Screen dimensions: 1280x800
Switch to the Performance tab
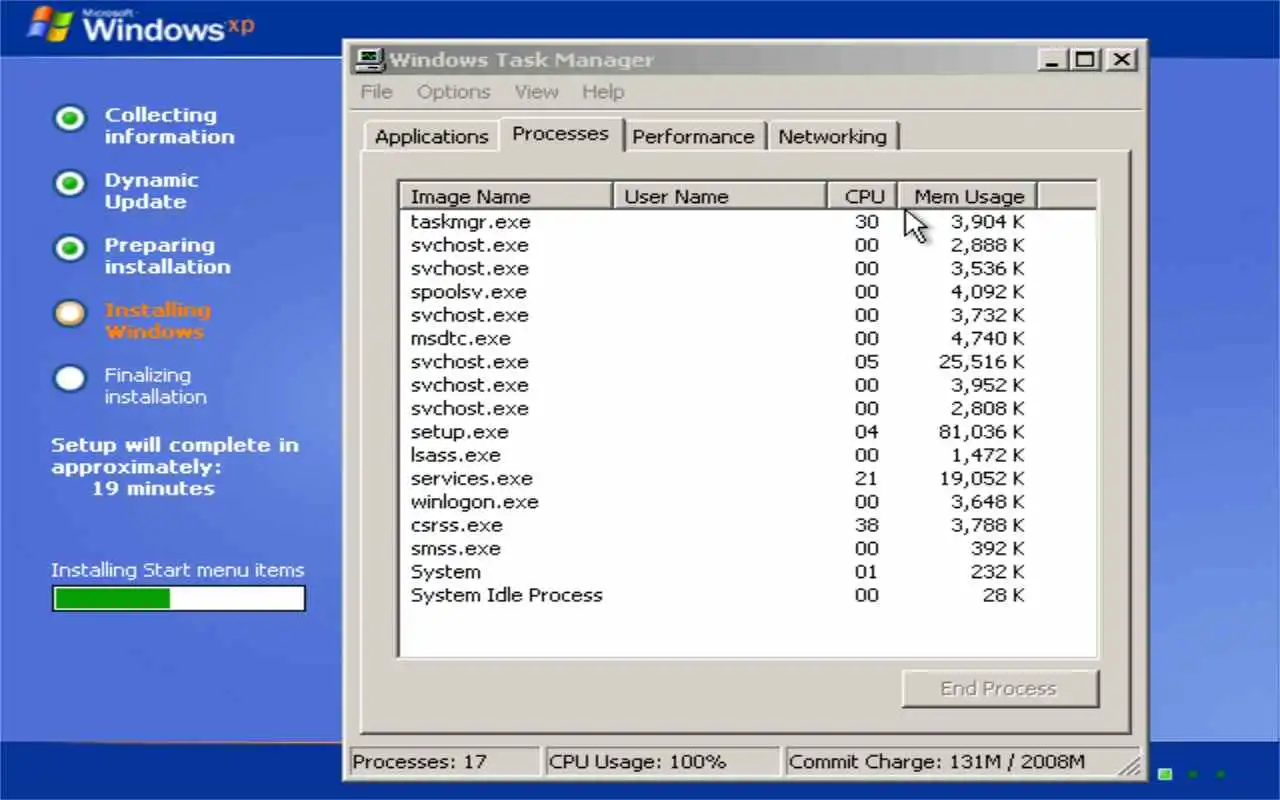click(693, 137)
